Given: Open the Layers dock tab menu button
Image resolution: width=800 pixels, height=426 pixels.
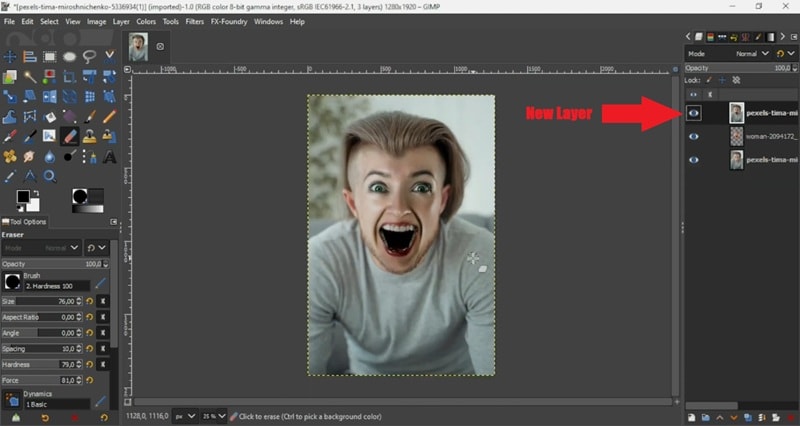Looking at the screenshot, I should (793, 37).
